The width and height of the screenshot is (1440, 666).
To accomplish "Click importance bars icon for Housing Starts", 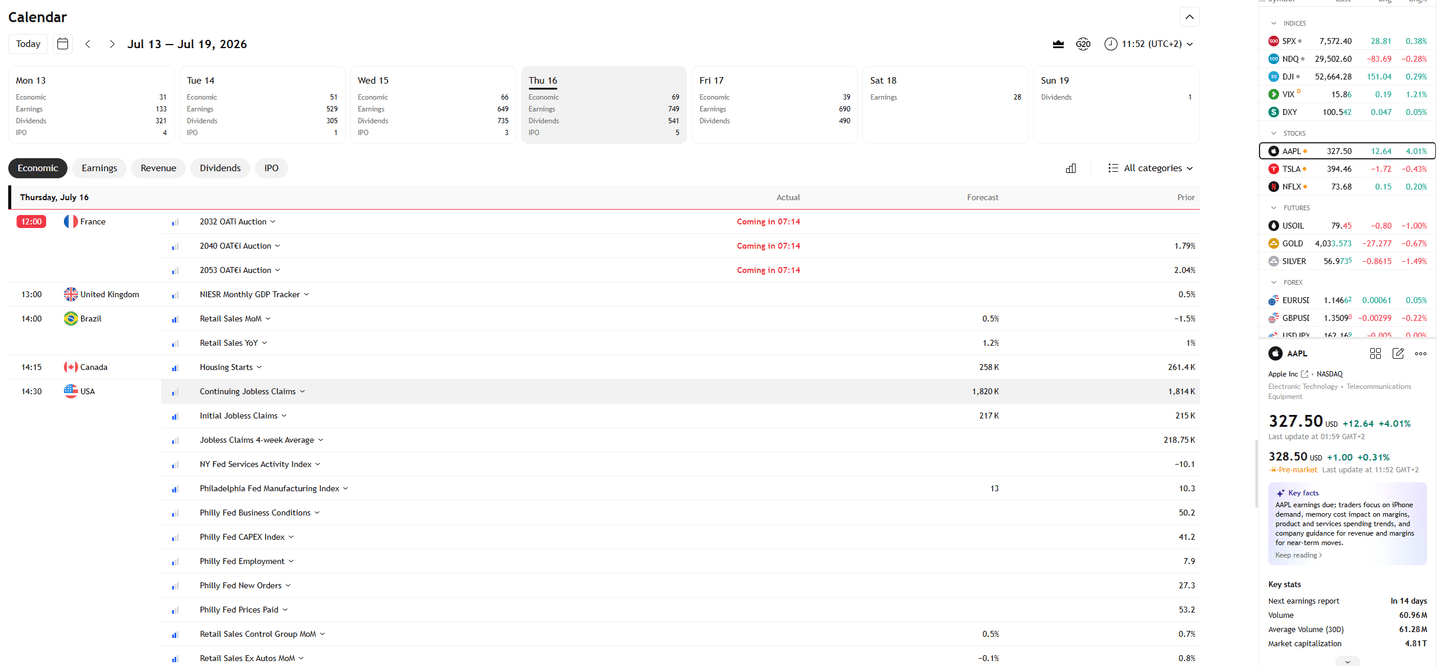I will point(175,368).
